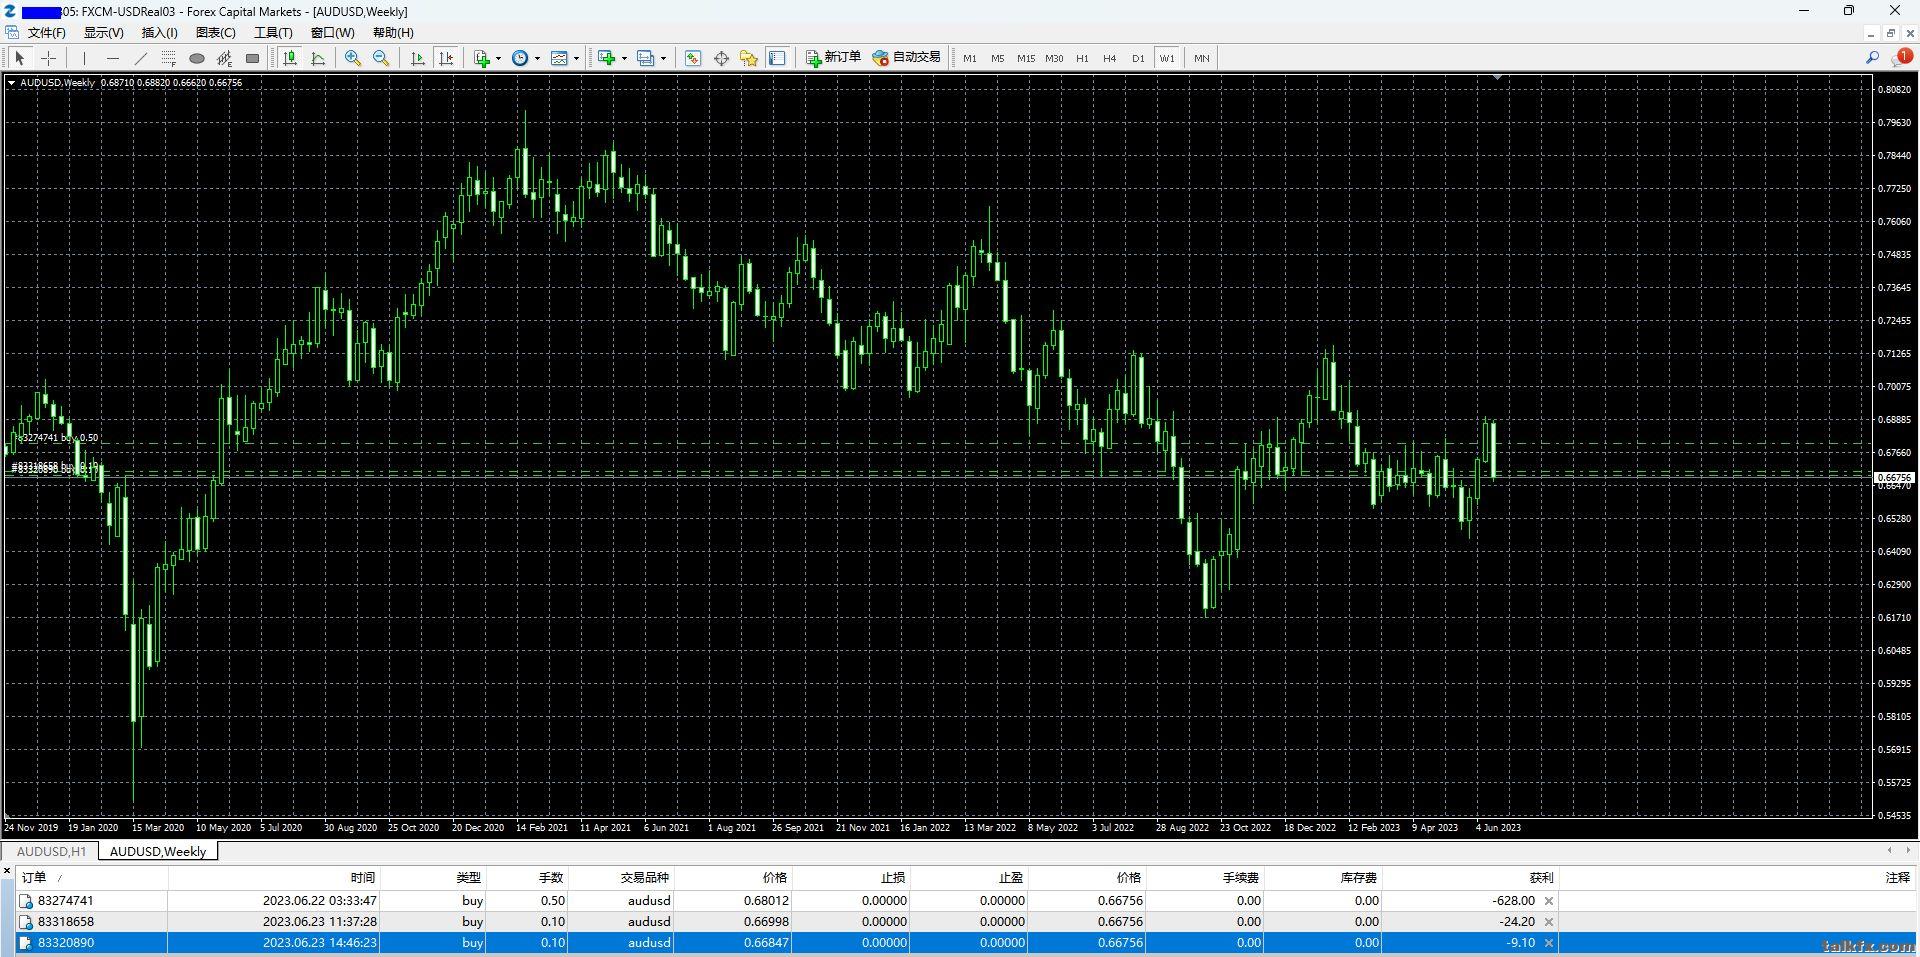Zoom out of the chart
Viewport: 1920px width, 957px height.
[x=381, y=58]
